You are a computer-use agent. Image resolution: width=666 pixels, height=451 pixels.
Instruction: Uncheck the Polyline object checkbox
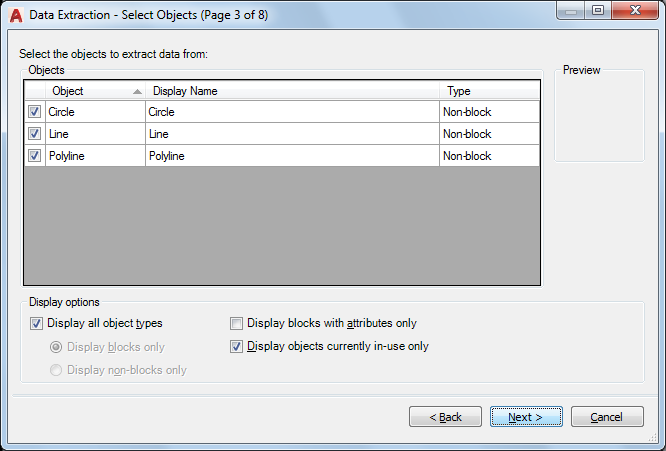tap(35, 156)
